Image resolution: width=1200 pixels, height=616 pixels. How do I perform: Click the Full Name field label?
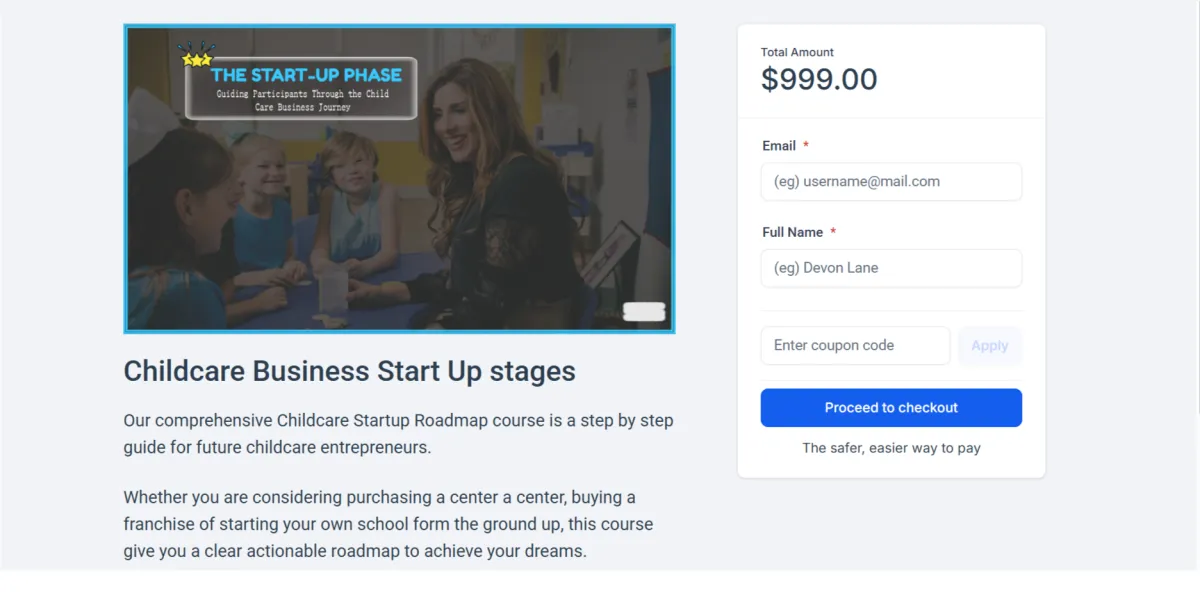[793, 232]
